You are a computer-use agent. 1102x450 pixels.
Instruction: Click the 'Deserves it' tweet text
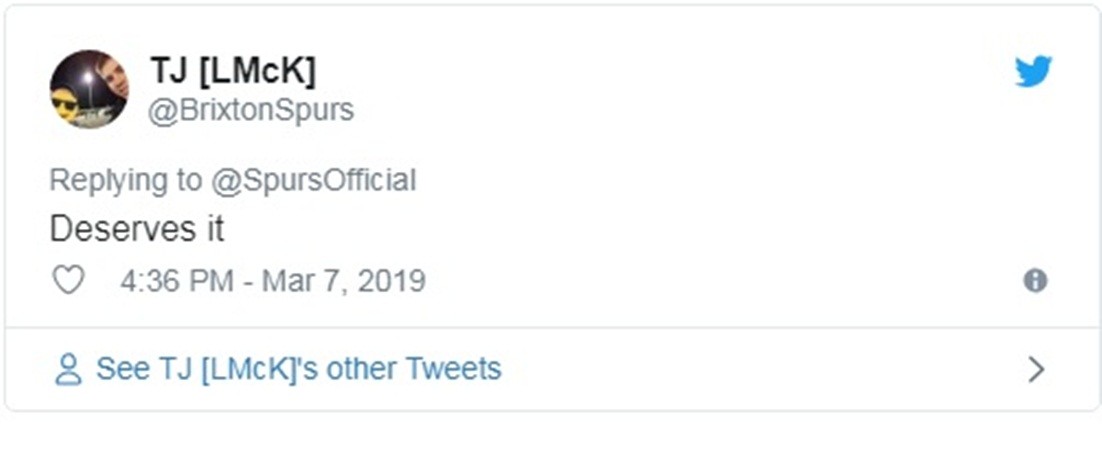click(x=137, y=229)
